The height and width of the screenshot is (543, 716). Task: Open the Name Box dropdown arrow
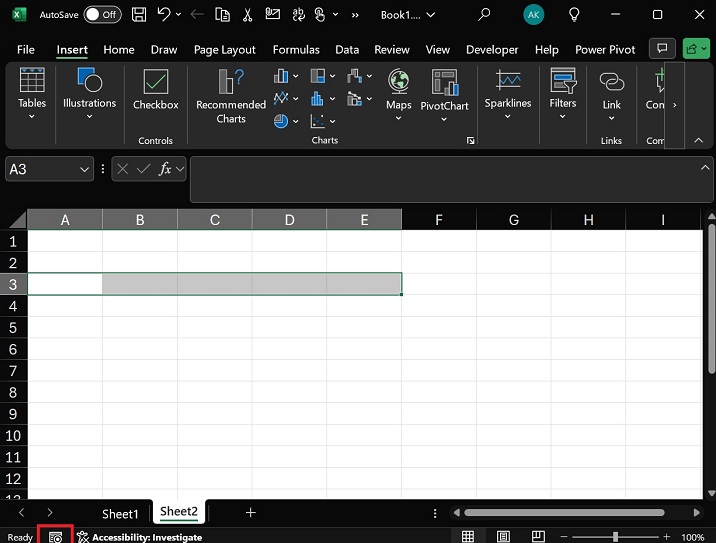[x=84, y=170]
